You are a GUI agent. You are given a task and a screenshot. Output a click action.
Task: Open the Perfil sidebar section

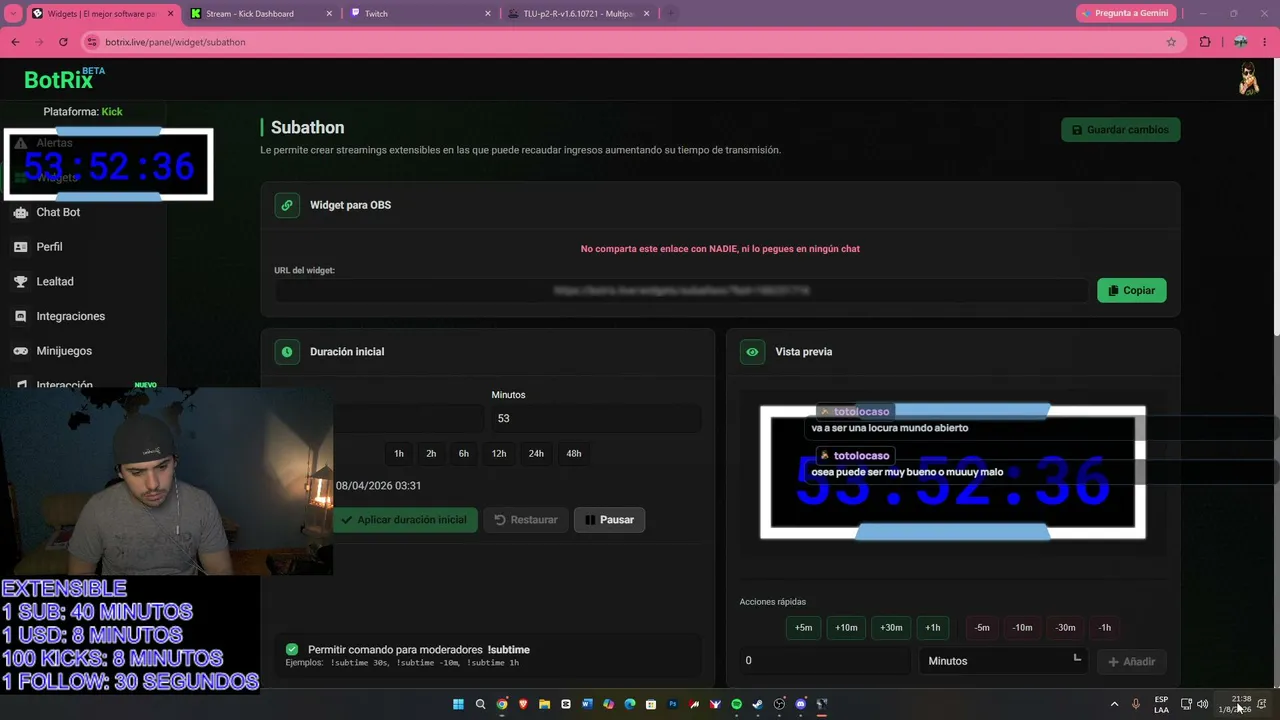coord(49,247)
